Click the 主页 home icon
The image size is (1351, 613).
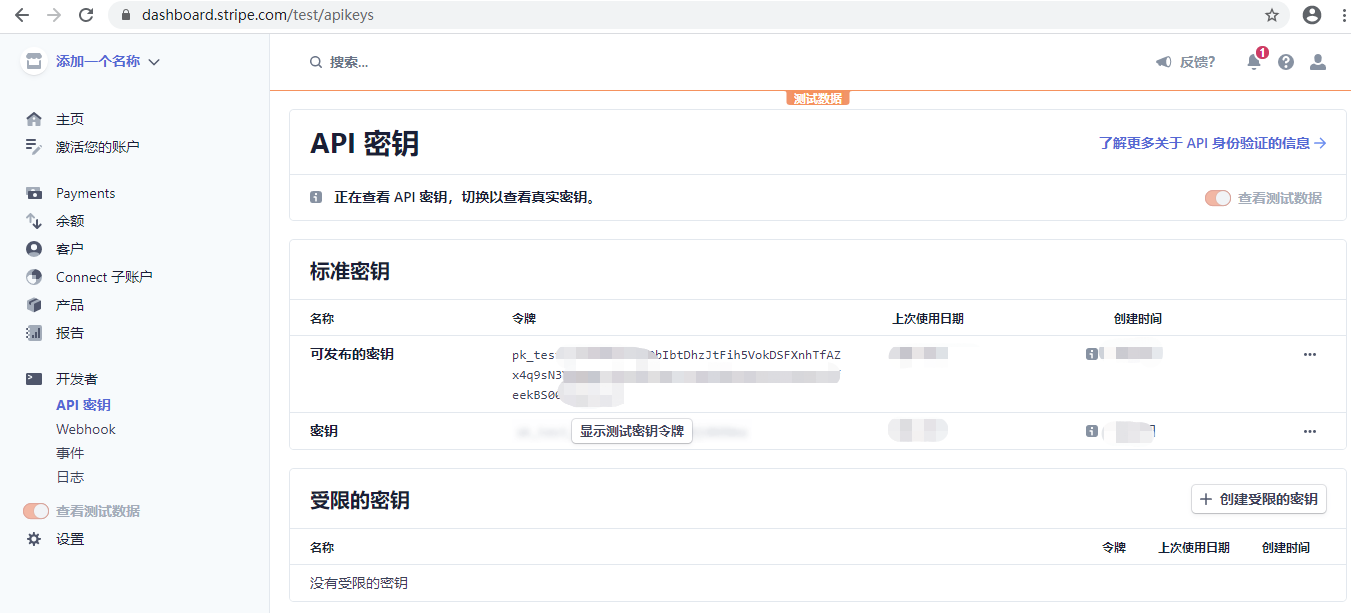click(x=34, y=119)
